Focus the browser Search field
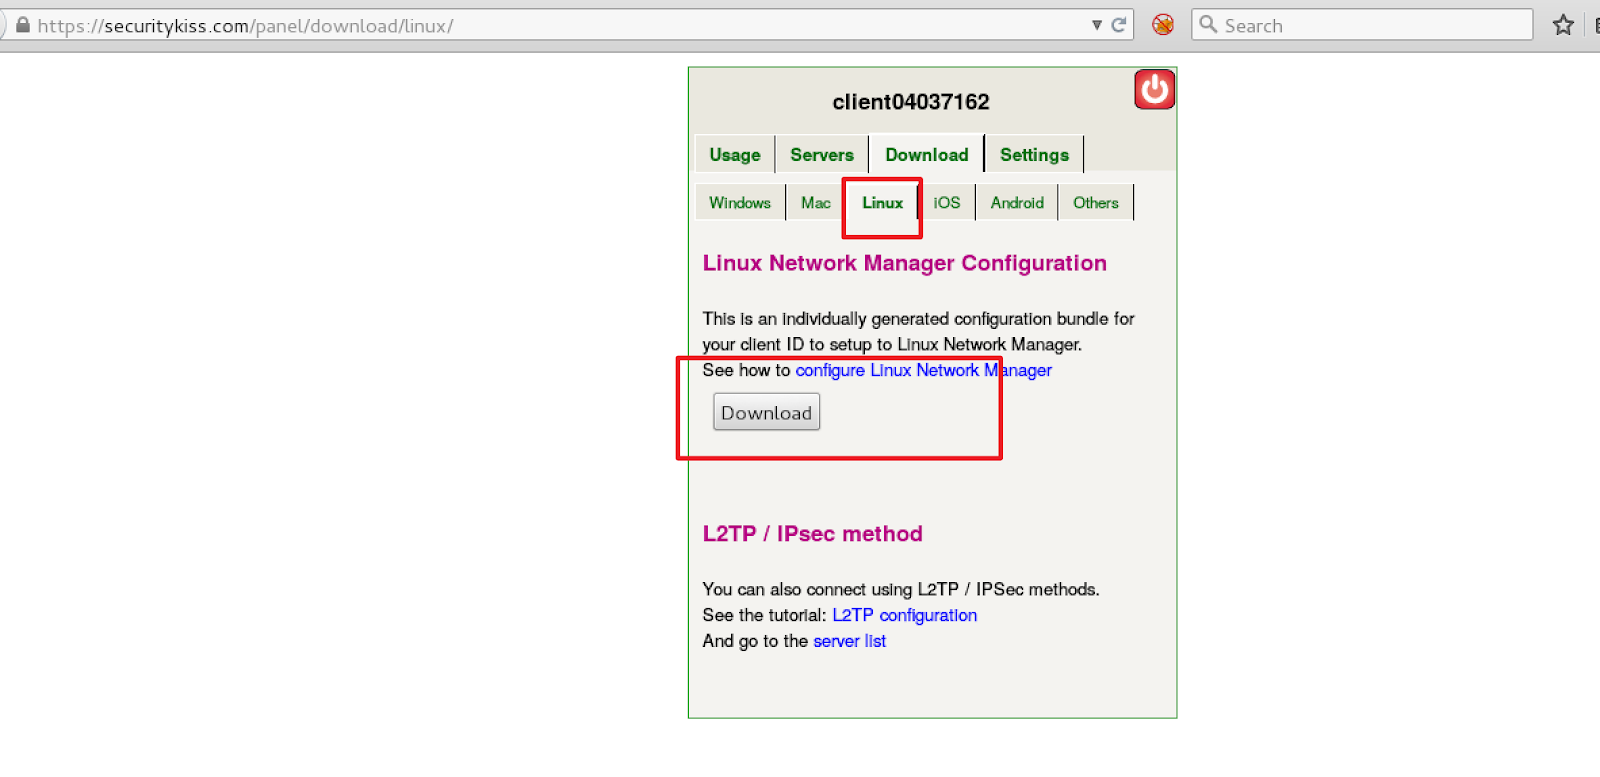This screenshot has height=777, width=1600. tap(1362, 25)
